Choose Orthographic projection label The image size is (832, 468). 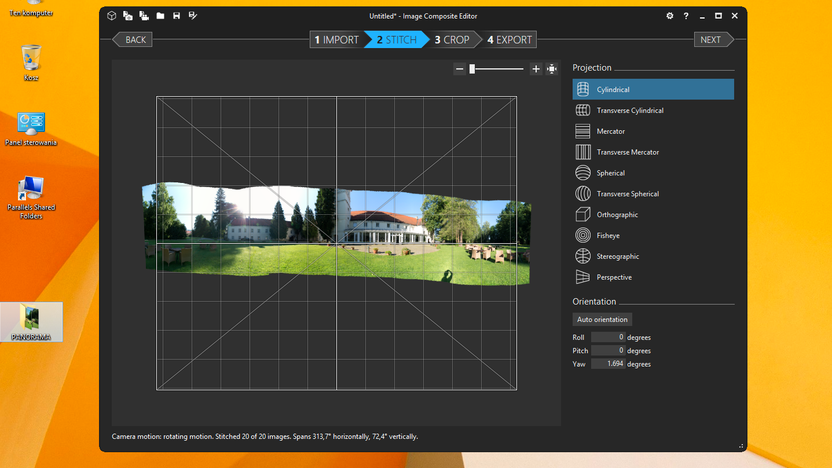point(617,215)
